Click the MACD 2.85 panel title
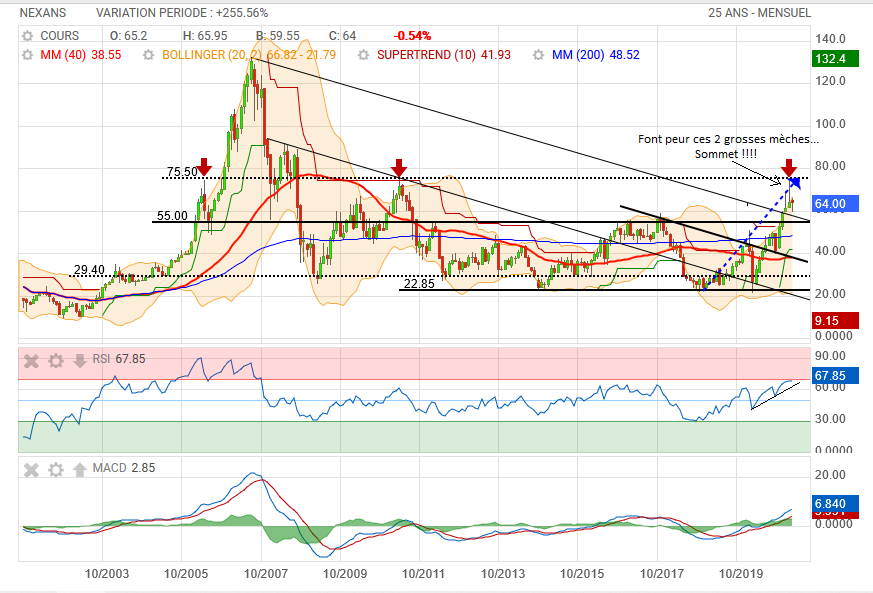Screen dimensions: 873x593 coord(124,468)
